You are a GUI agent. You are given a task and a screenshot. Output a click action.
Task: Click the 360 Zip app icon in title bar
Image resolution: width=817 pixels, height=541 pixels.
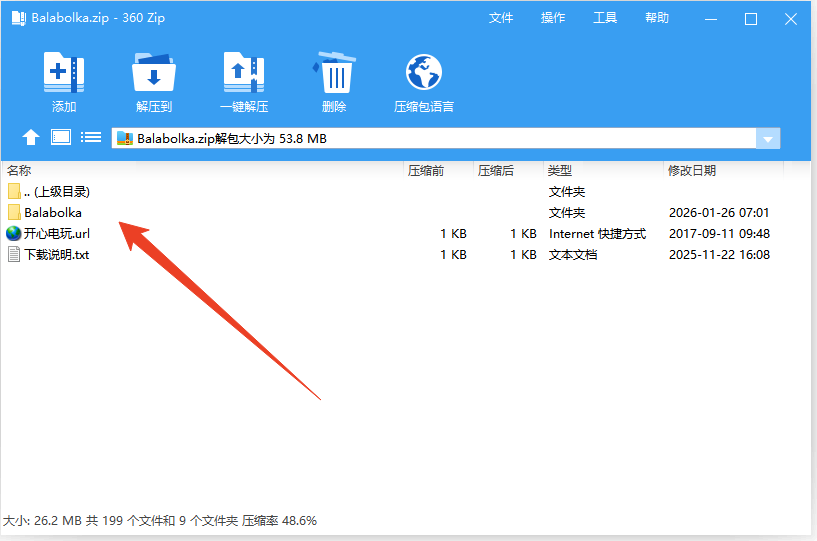click(19, 18)
